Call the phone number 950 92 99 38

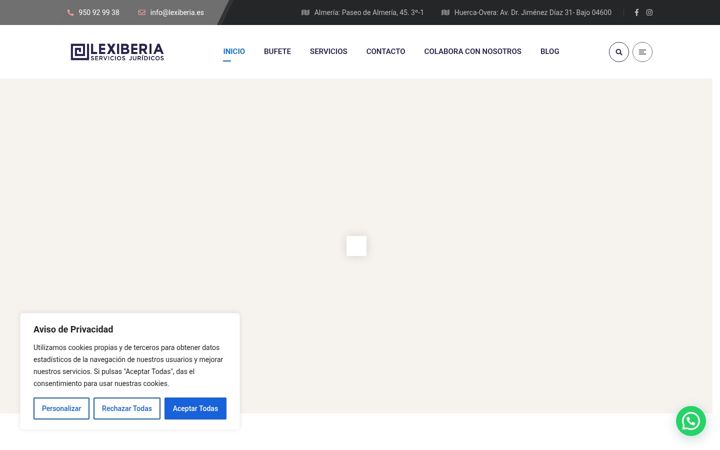tap(99, 13)
